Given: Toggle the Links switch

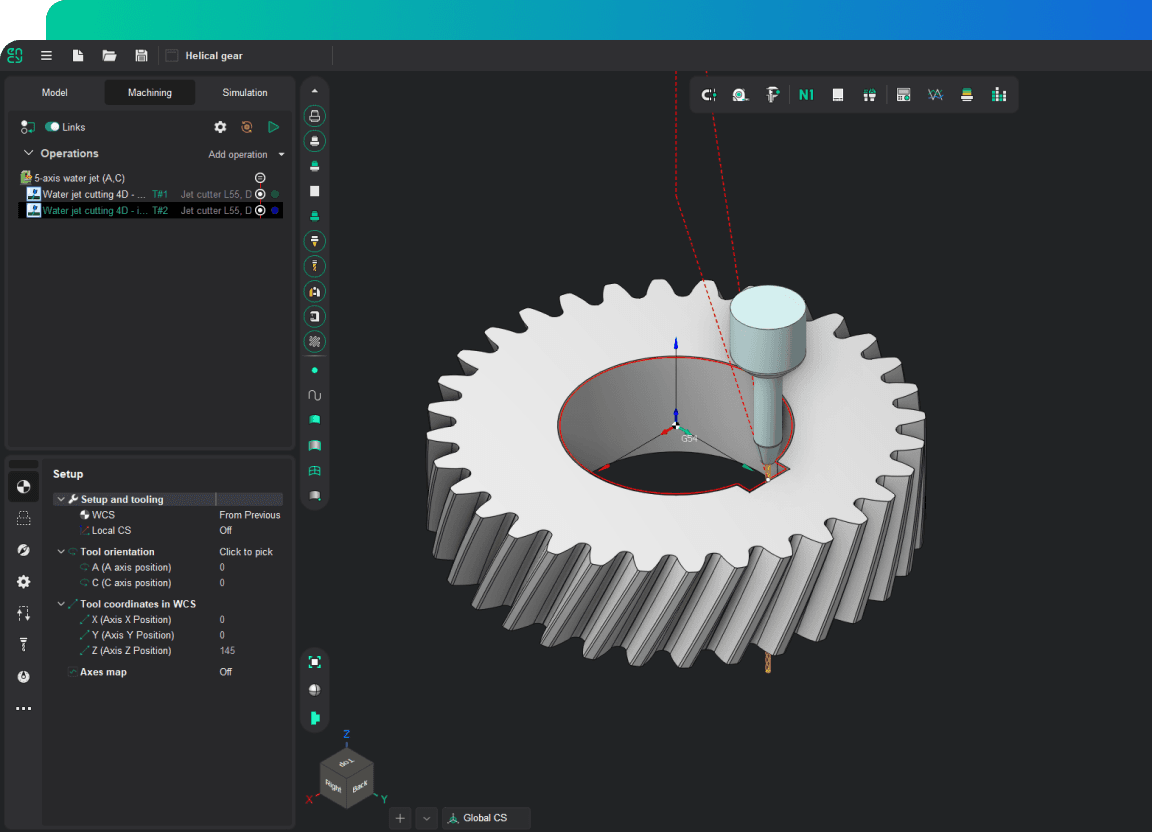Looking at the screenshot, I should pyautogui.click(x=52, y=127).
